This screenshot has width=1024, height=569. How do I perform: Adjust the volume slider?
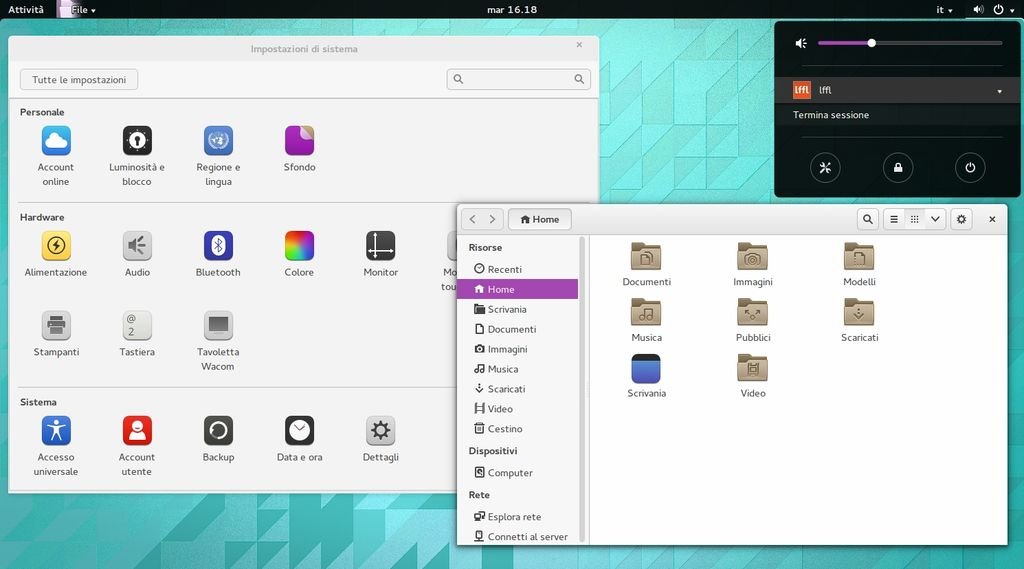pyautogui.click(x=872, y=43)
